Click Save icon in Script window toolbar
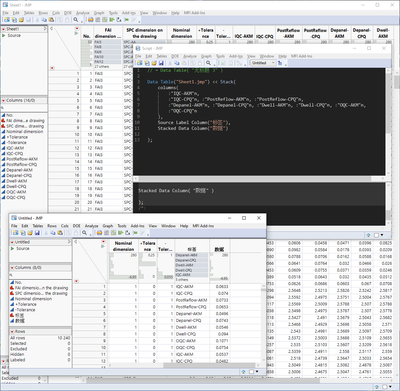This screenshot has height=391, width=400. click(161, 63)
